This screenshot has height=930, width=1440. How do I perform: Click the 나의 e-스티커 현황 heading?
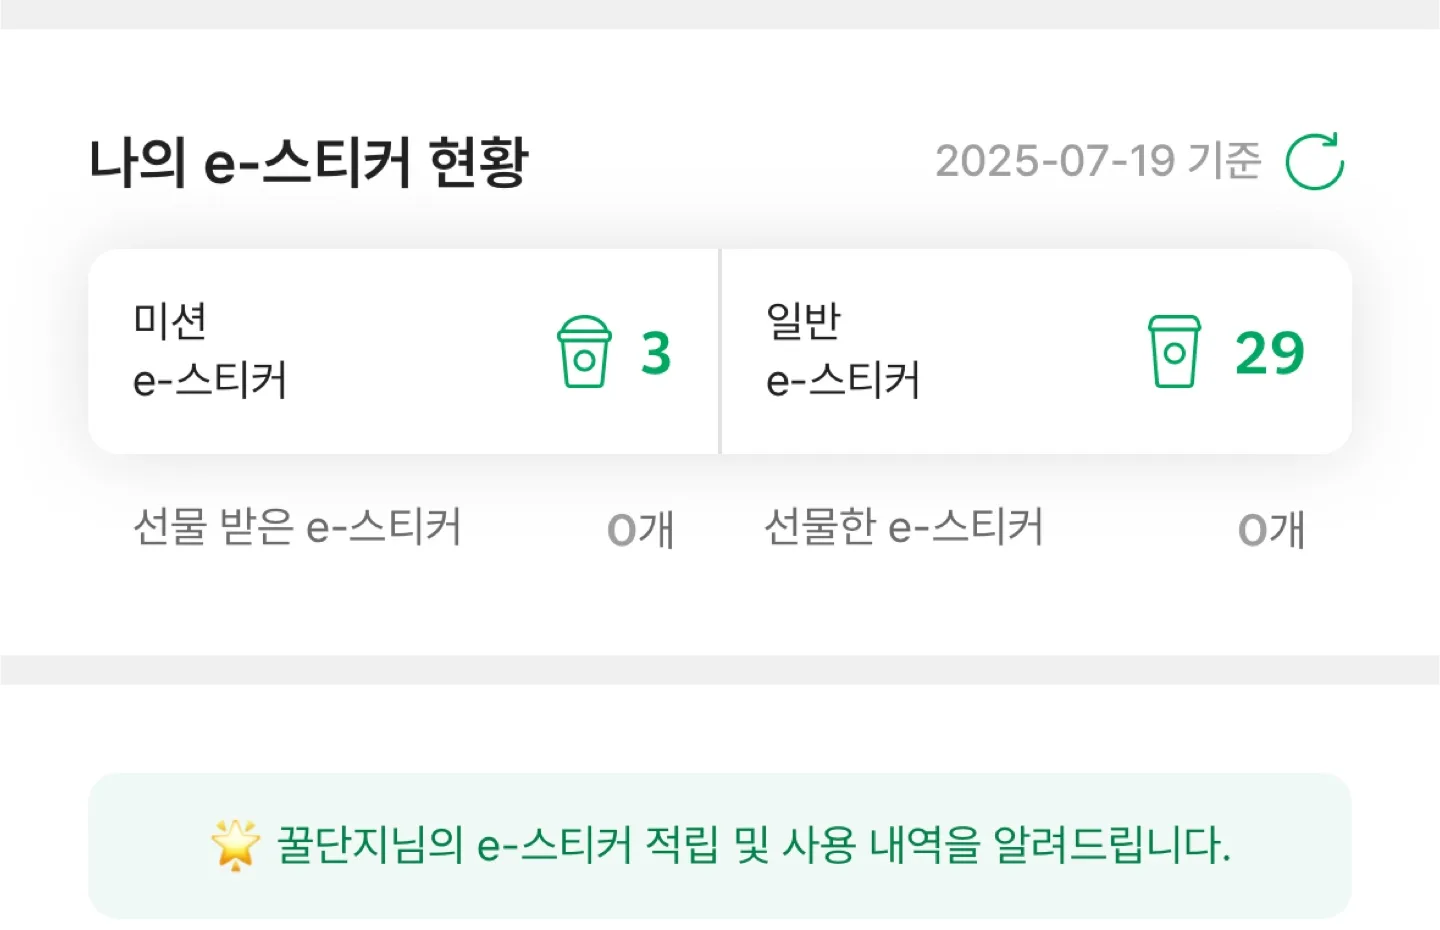click(x=309, y=162)
